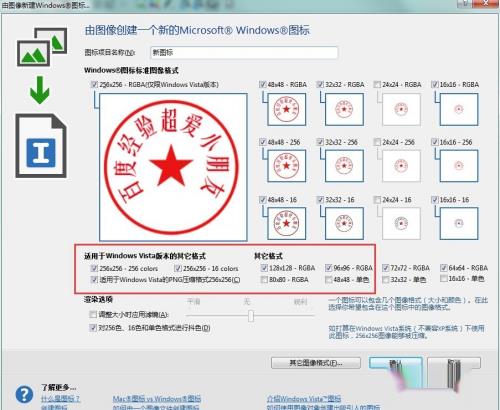This screenshot has width=500, height=410.
Task: Select the 16x16 RGBA preview thumbnail
Action: coord(459,109)
